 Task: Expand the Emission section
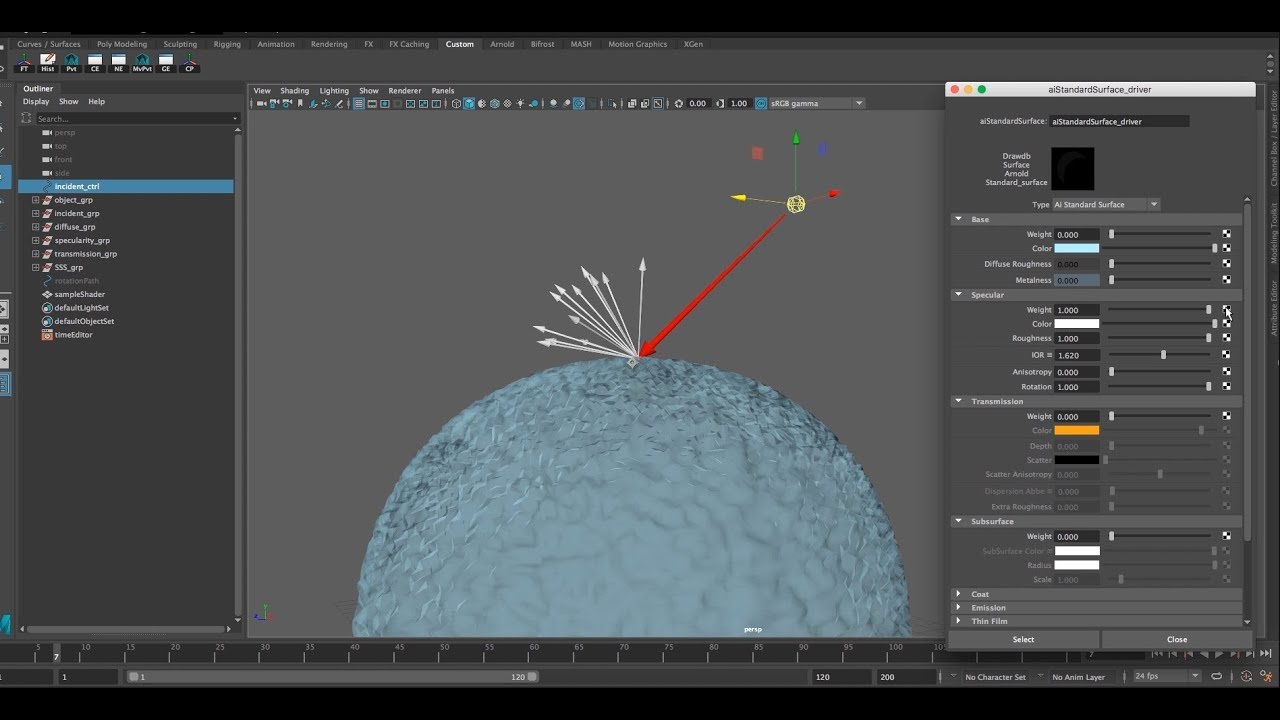(958, 607)
